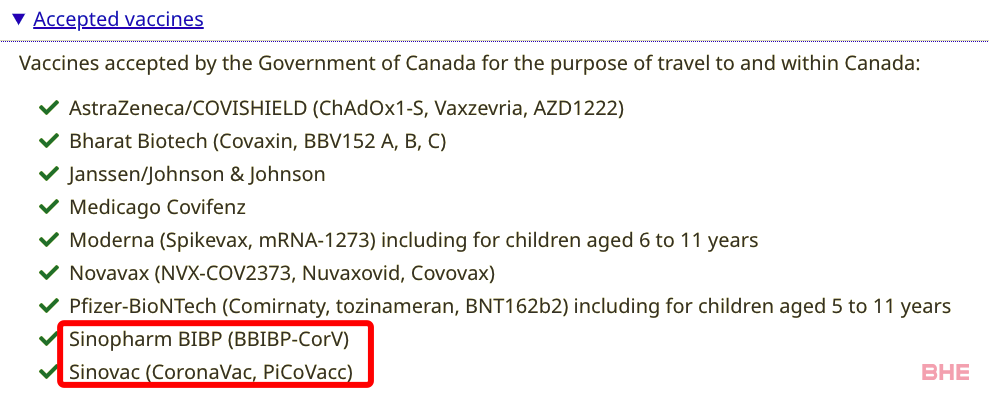
Task: Click the Novavax Nuvaxovid list item
Action: click(x=282, y=273)
